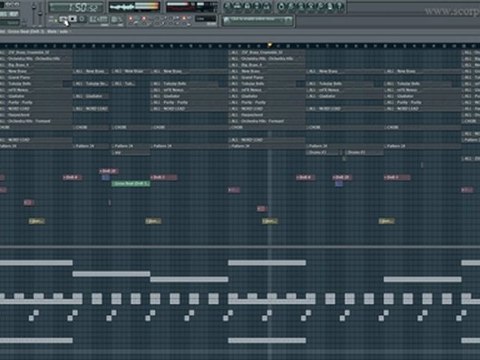Open the snap selector showing Line
Screen dimensions: 480x360
[x=205, y=19]
